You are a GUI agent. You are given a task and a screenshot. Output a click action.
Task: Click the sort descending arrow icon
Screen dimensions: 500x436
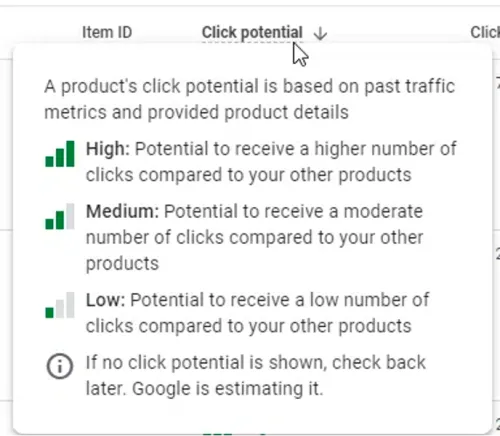pos(320,33)
